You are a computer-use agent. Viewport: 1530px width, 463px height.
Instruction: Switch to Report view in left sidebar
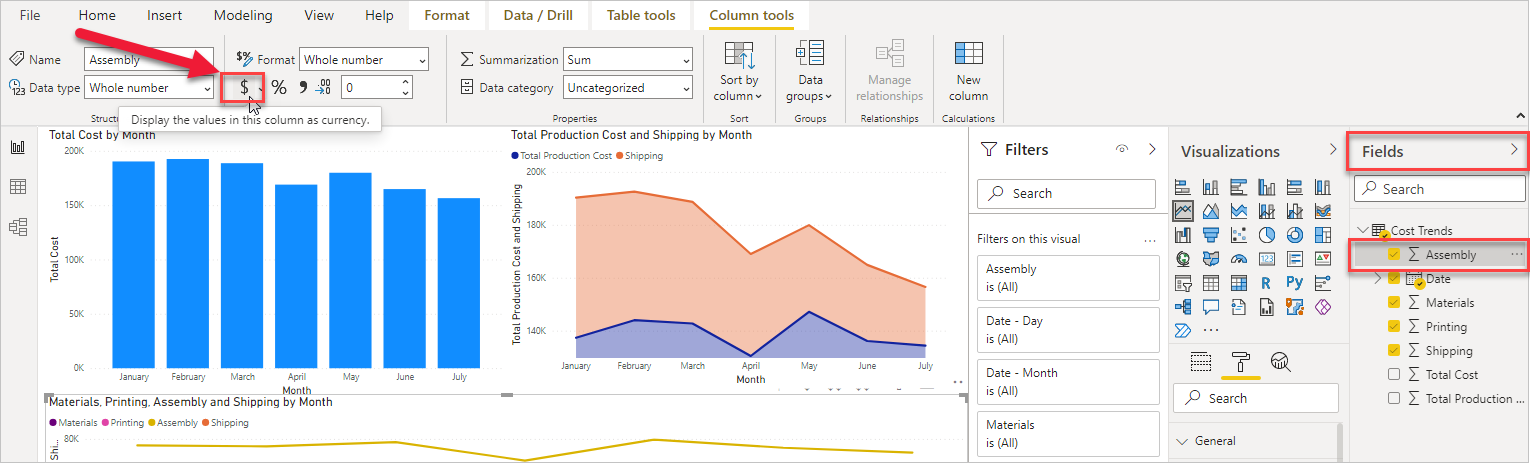(18, 147)
